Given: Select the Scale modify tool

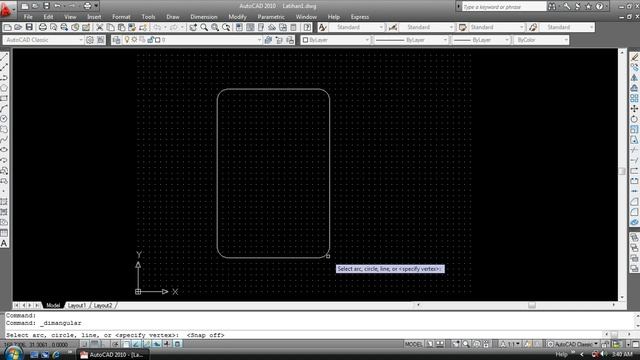Looking at the screenshot, I should point(634,129).
